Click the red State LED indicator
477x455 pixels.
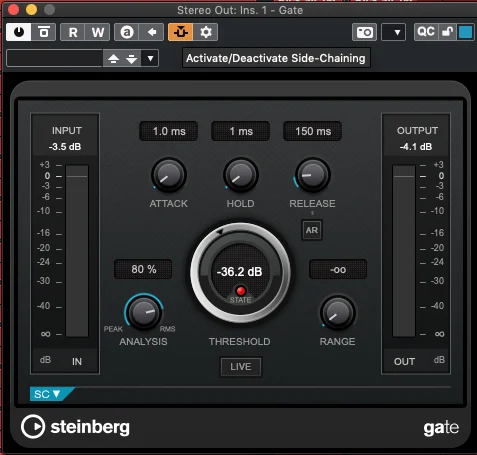(x=241, y=290)
